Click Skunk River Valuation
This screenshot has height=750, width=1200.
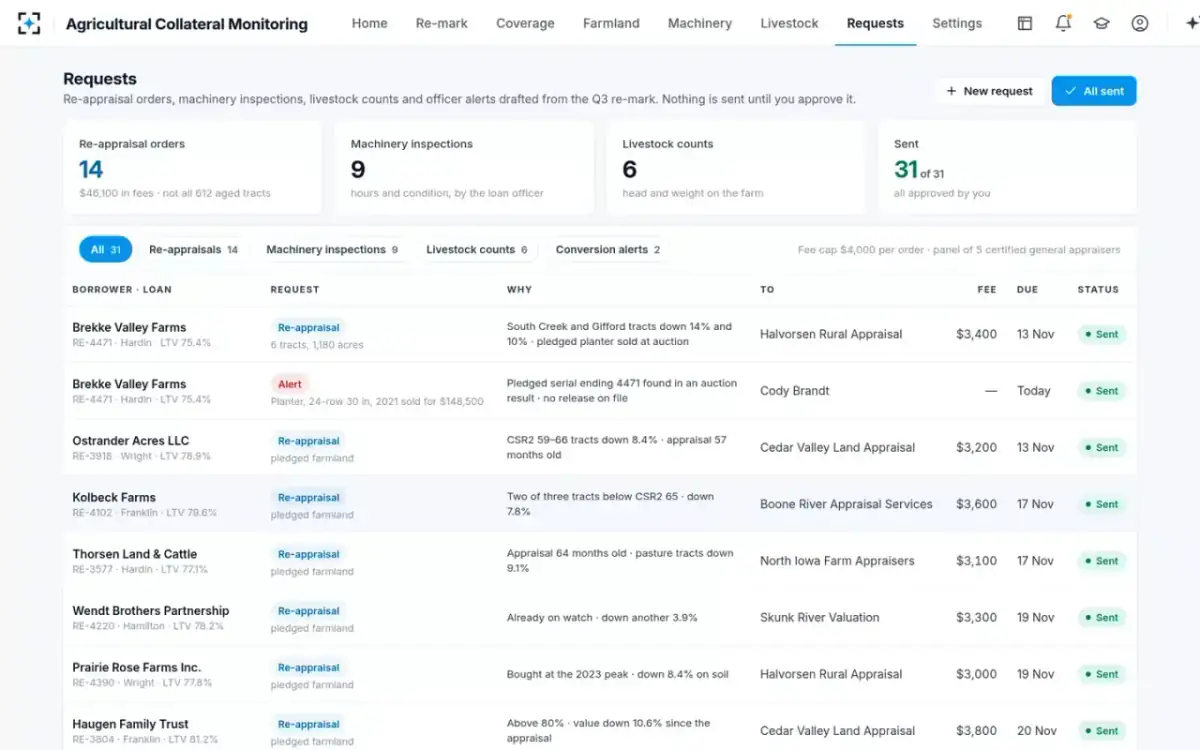(x=819, y=618)
